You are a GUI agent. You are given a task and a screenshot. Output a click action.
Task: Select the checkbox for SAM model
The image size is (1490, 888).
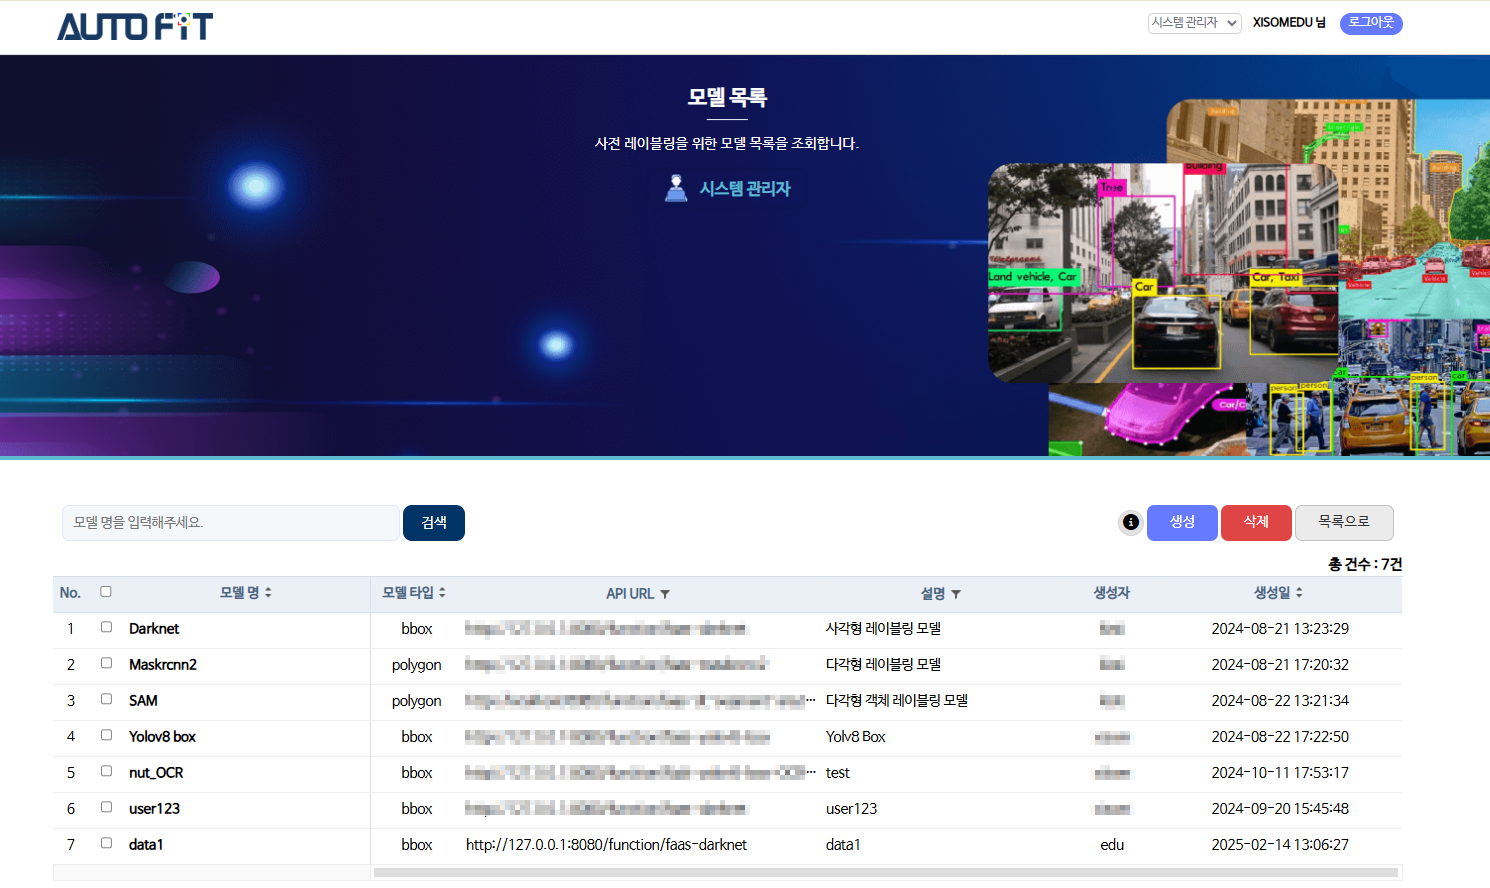click(x=106, y=700)
